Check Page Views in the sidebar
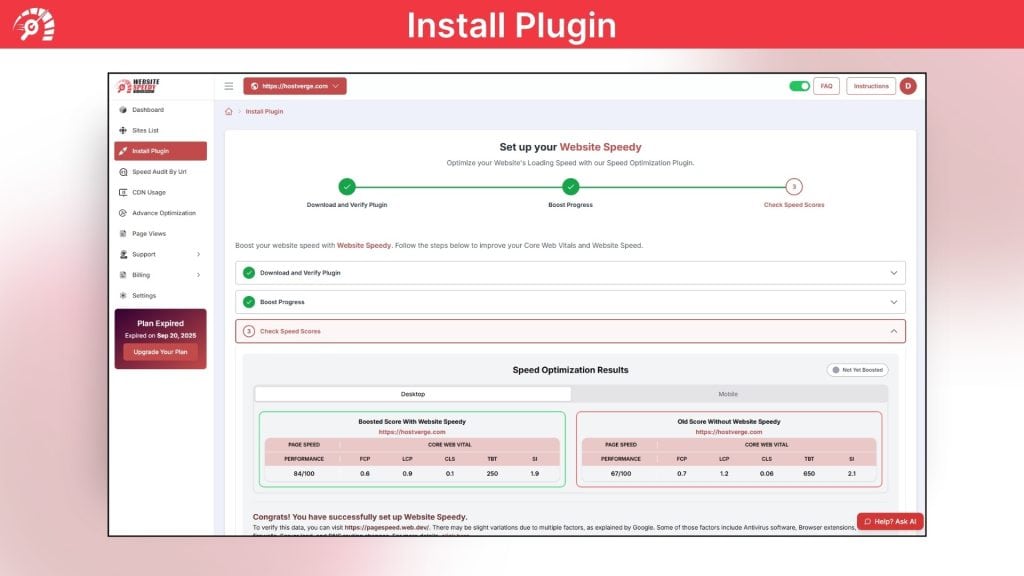 pyautogui.click(x=151, y=234)
